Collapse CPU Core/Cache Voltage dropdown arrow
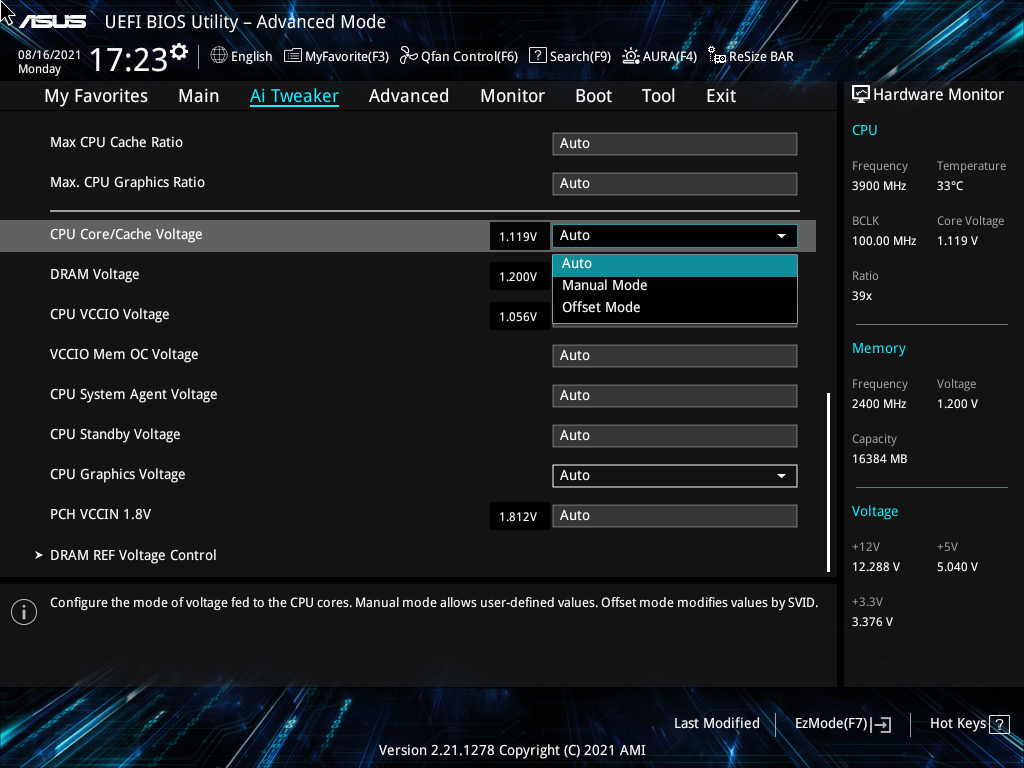Viewport: 1024px width, 768px height. [x=781, y=236]
